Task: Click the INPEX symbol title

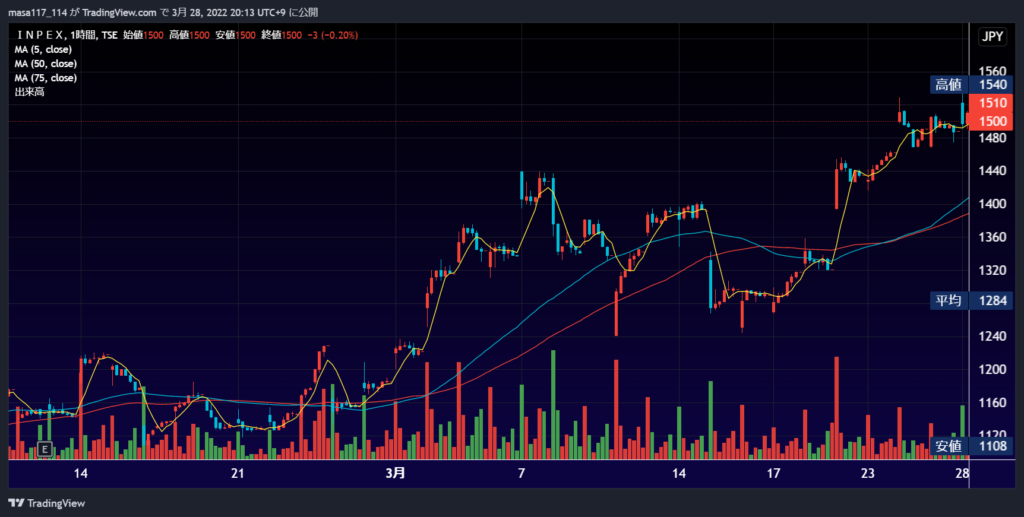Action: tap(40, 35)
